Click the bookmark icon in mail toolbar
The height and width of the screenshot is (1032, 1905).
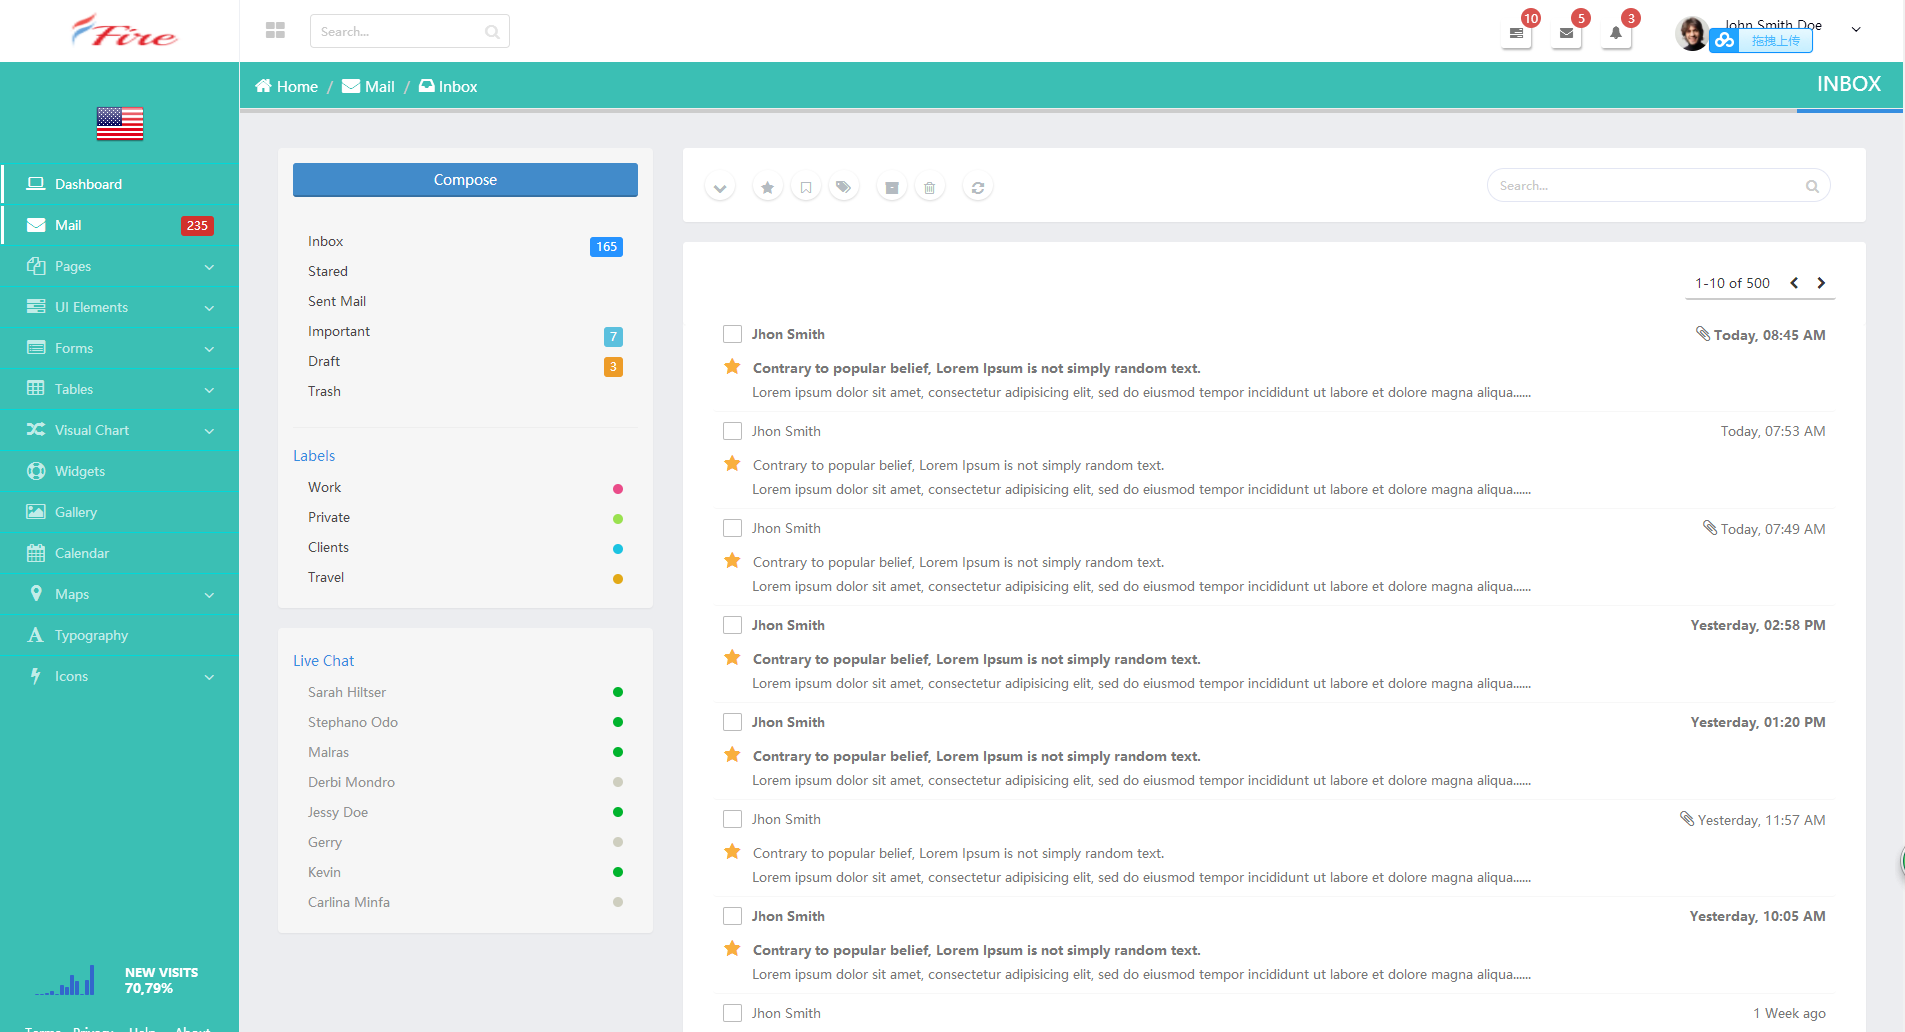tap(806, 188)
